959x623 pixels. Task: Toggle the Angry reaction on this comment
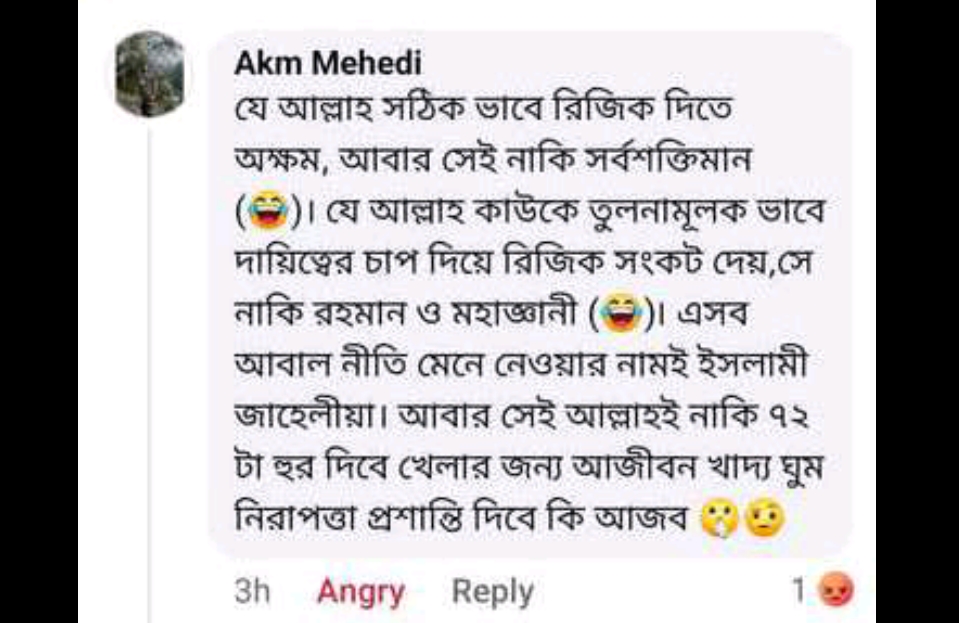[x=361, y=592]
